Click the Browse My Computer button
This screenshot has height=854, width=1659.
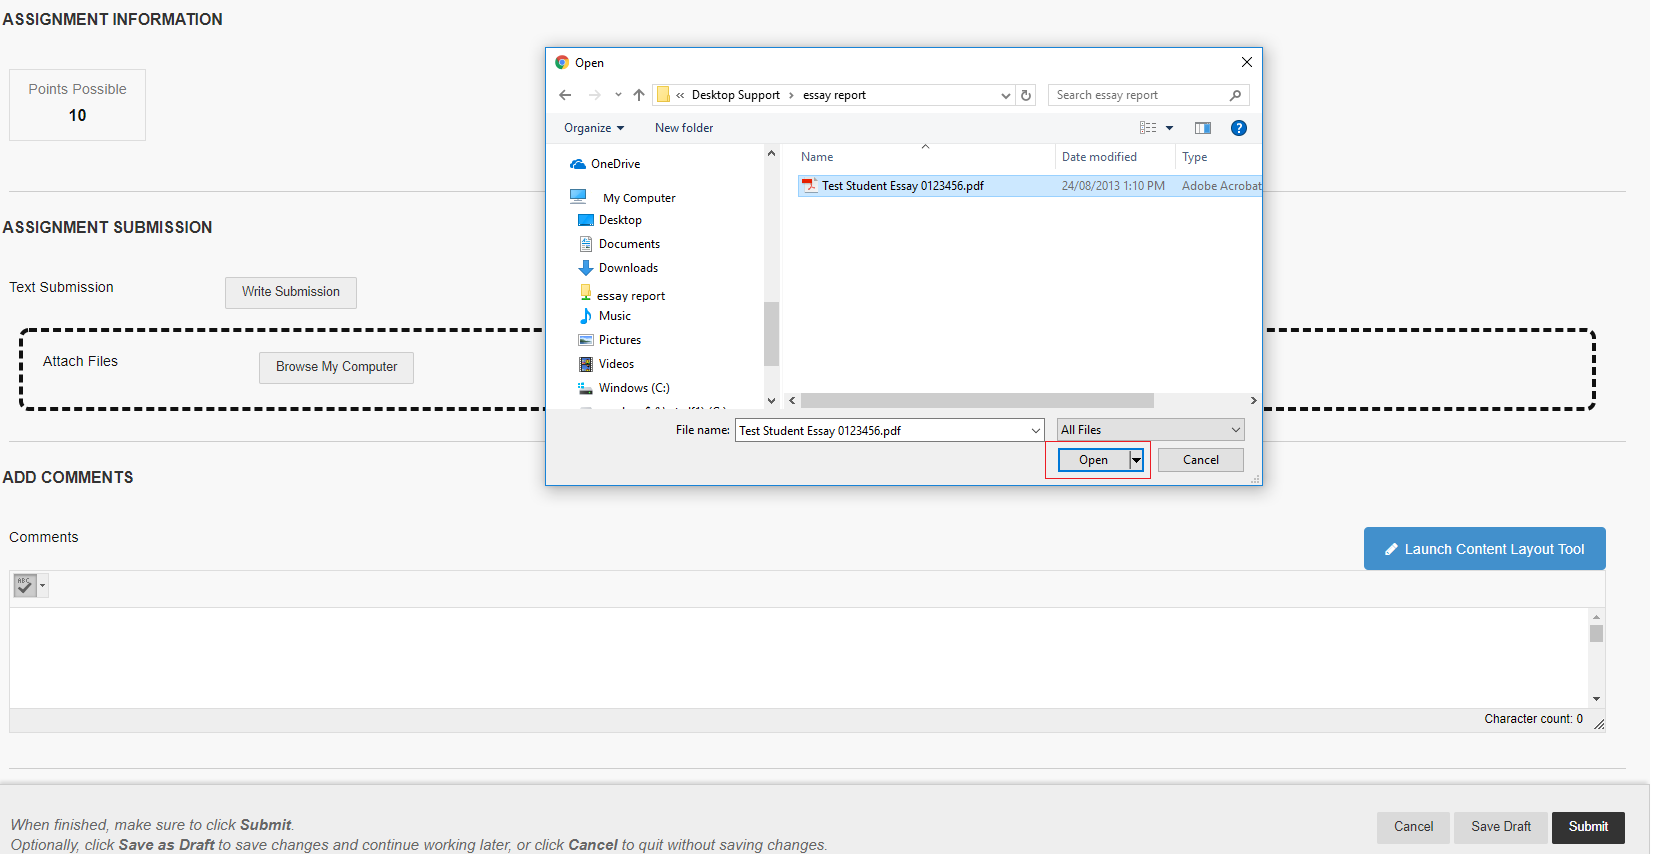336,367
